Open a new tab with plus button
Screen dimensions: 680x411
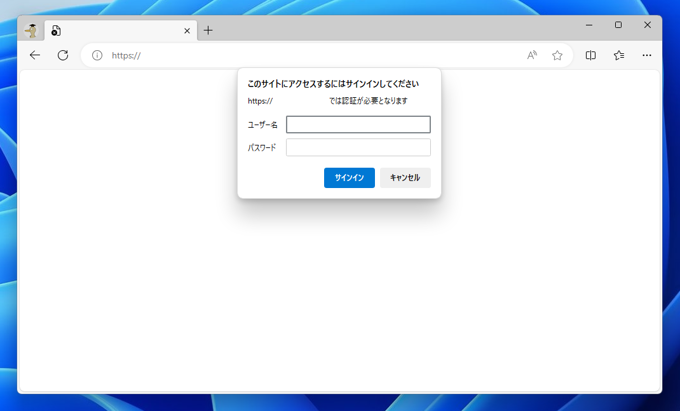(x=208, y=30)
